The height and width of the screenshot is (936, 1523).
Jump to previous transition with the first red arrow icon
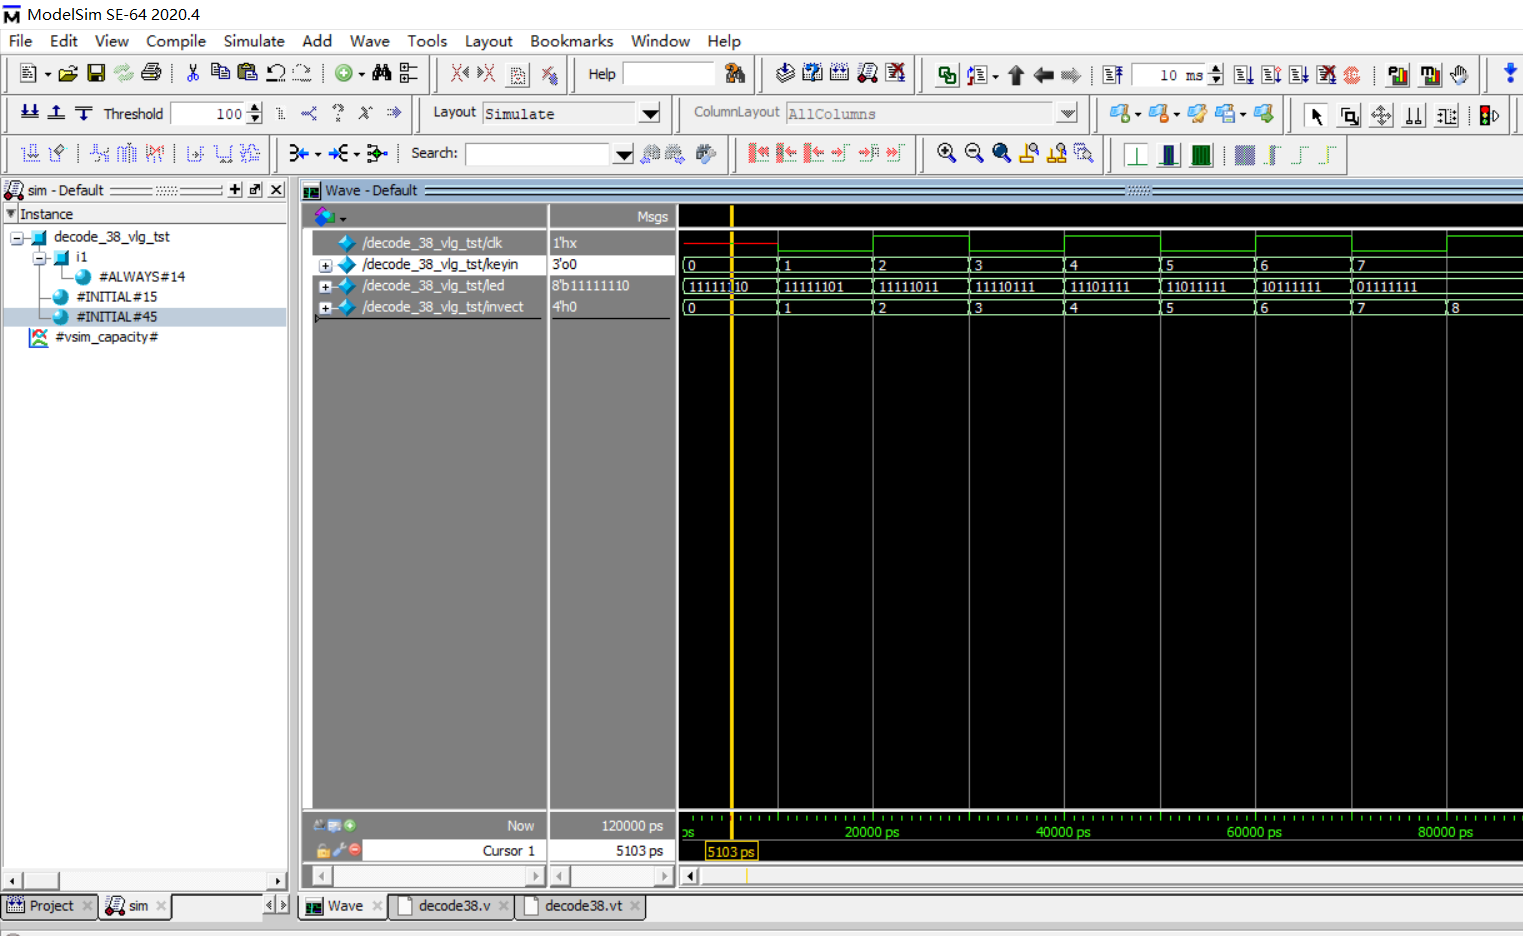point(759,153)
